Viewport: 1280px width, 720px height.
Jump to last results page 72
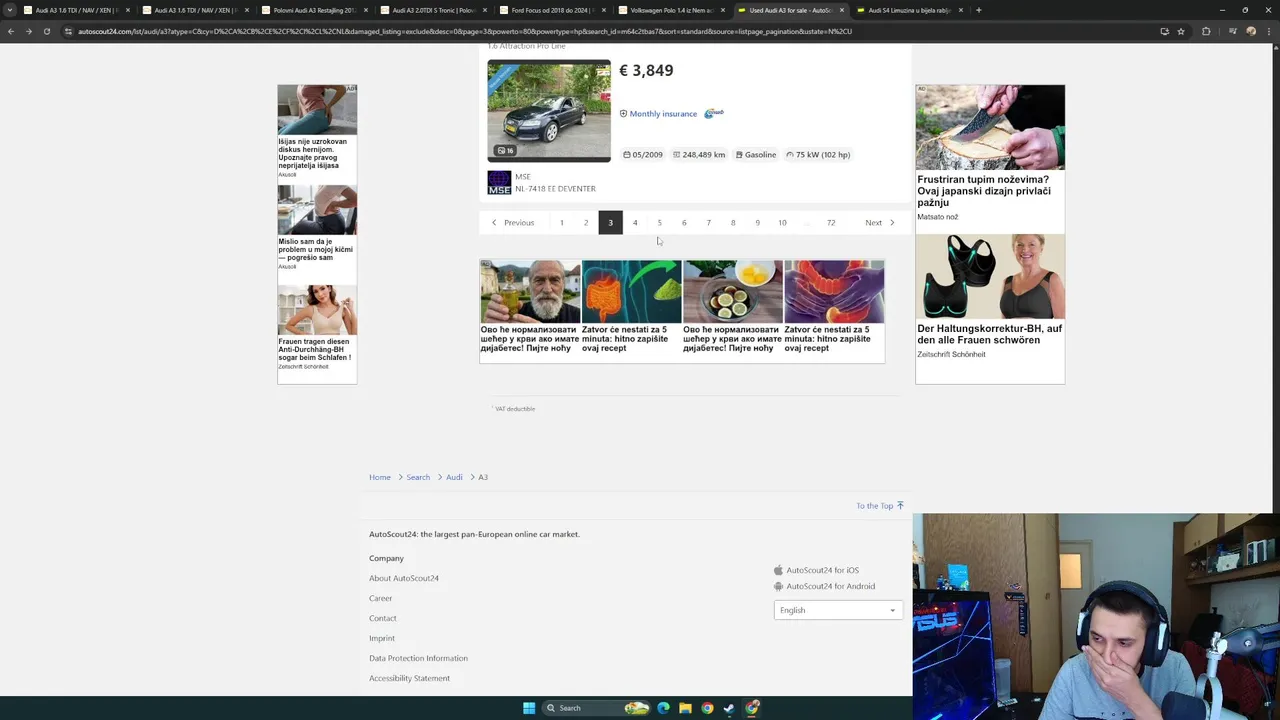click(x=831, y=223)
